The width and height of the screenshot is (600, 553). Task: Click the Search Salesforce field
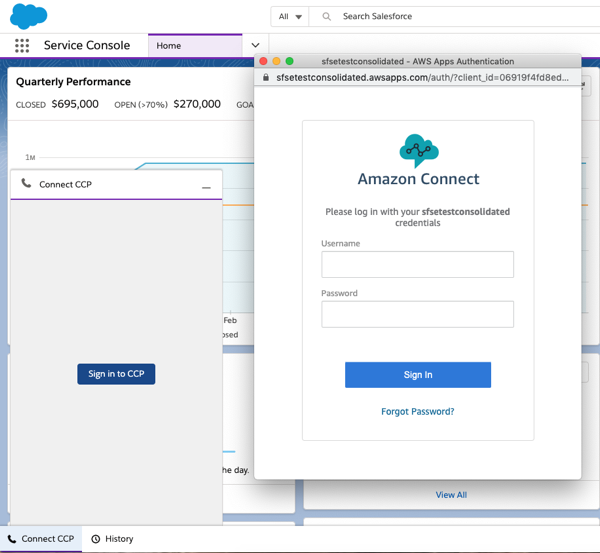(454, 16)
